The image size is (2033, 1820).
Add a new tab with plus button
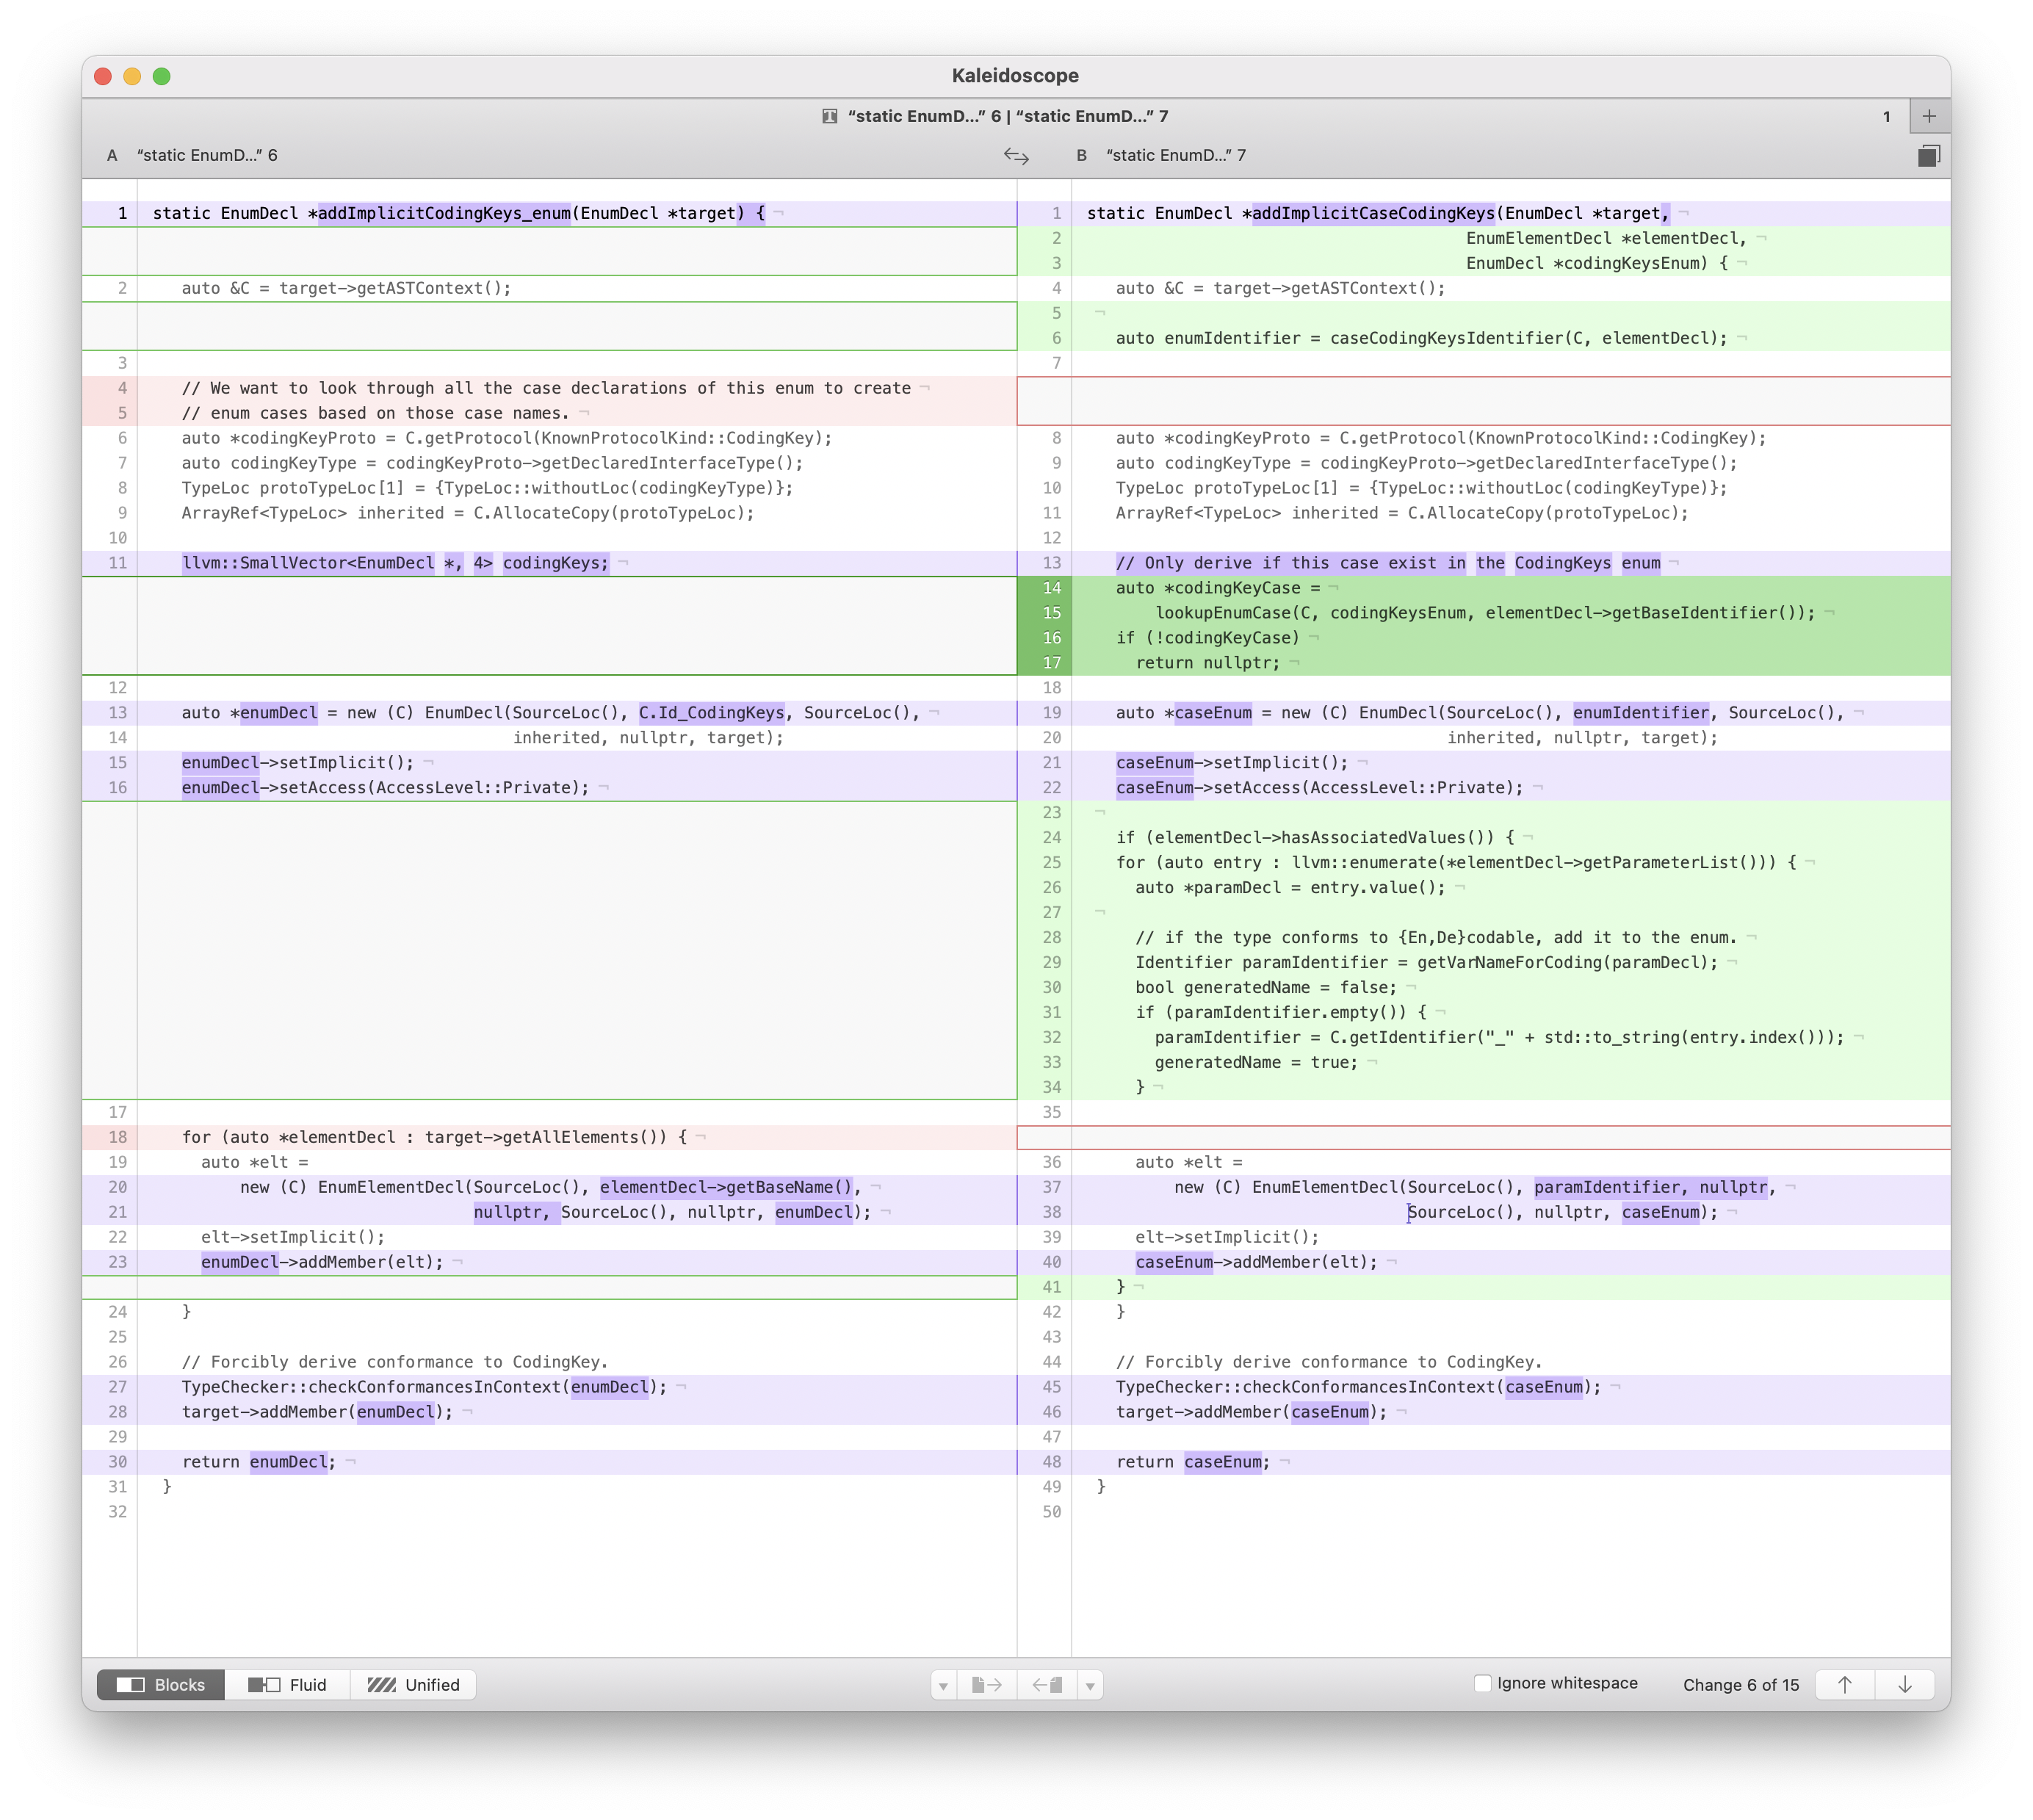coord(1929,116)
